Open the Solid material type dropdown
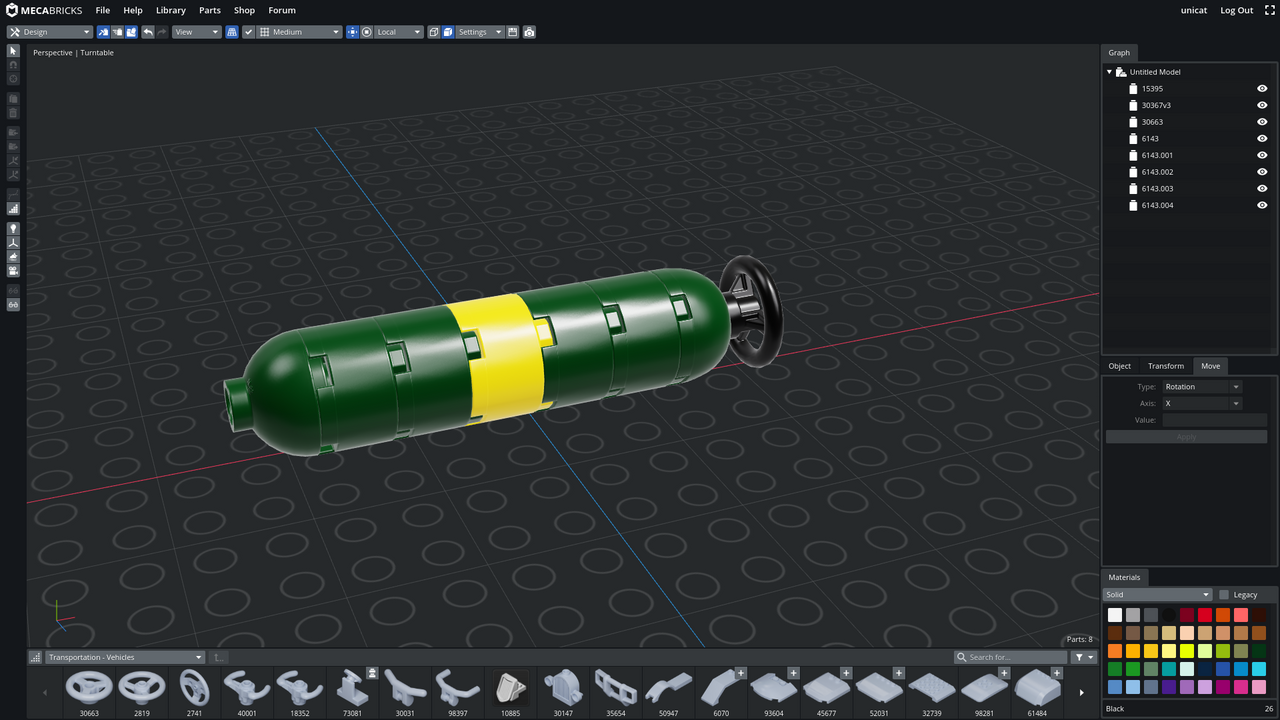This screenshot has width=1280, height=720. pos(1157,595)
